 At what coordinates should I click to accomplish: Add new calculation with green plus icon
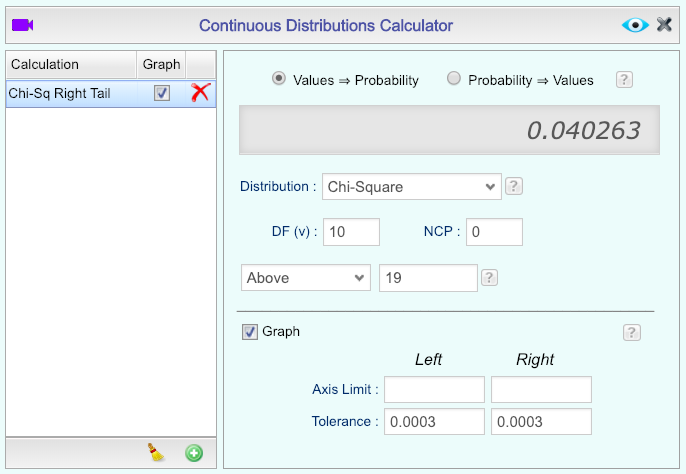194,453
